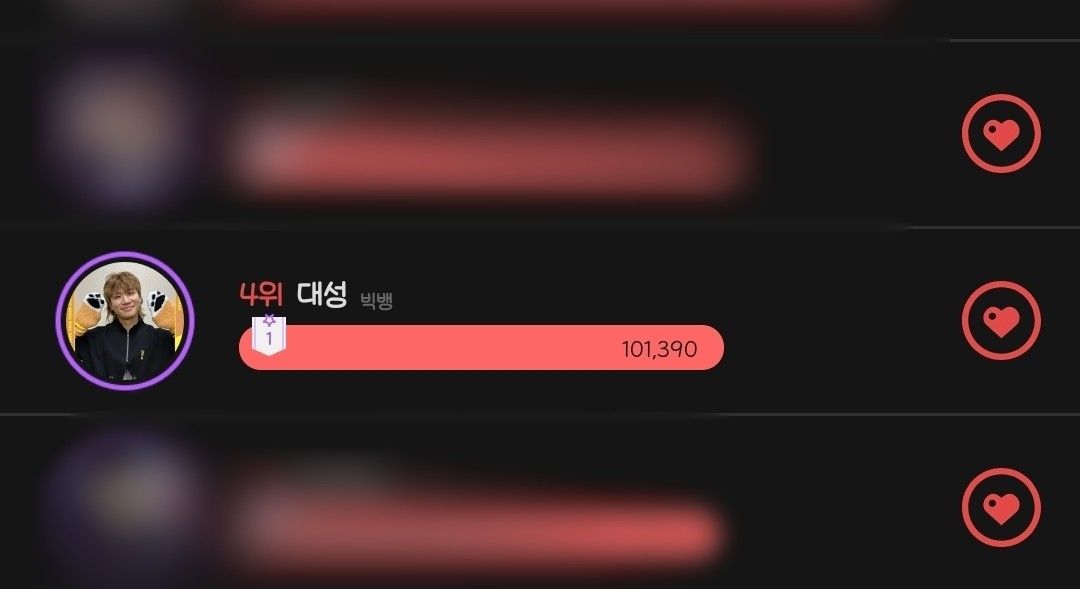1080x589 pixels.
Task: Click the blurred profile picture above 대성
Action: (117, 131)
